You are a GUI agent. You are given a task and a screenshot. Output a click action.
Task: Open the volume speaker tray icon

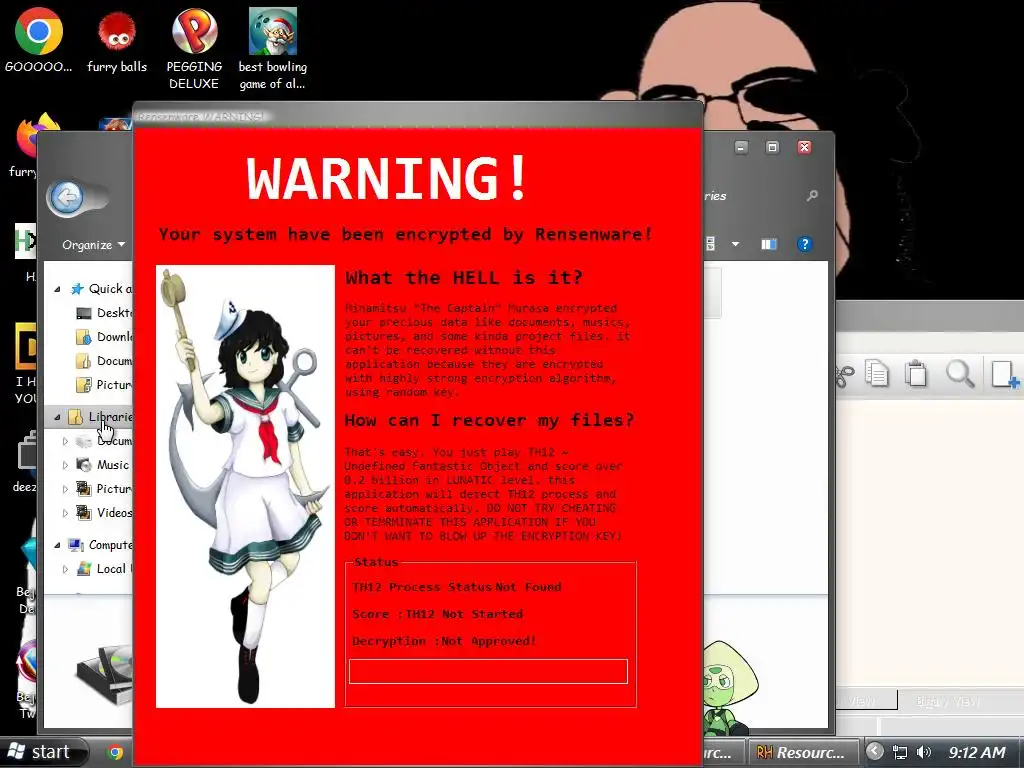tap(923, 752)
